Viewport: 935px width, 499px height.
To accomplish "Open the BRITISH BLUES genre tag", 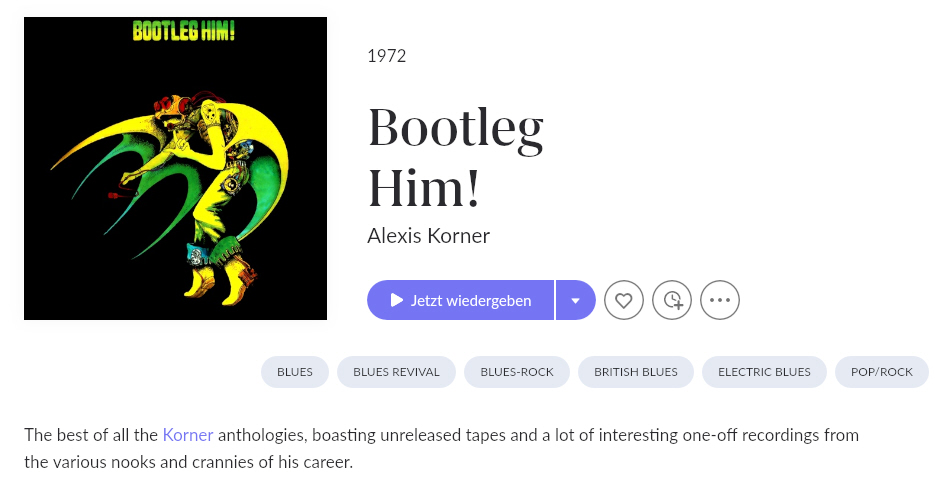I will tap(636, 372).
